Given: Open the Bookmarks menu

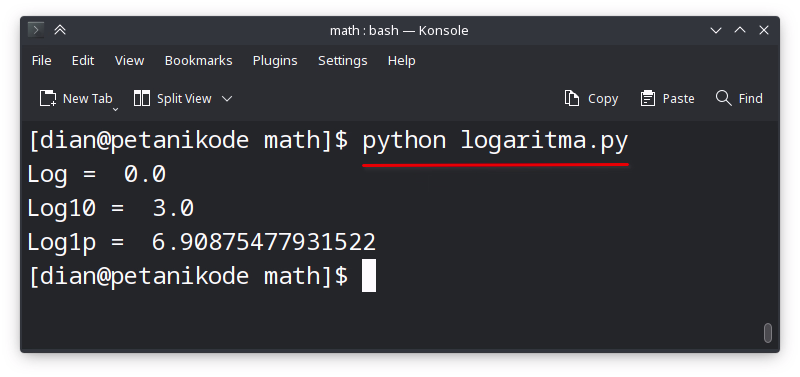Looking at the screenshot, I should 198,61.
